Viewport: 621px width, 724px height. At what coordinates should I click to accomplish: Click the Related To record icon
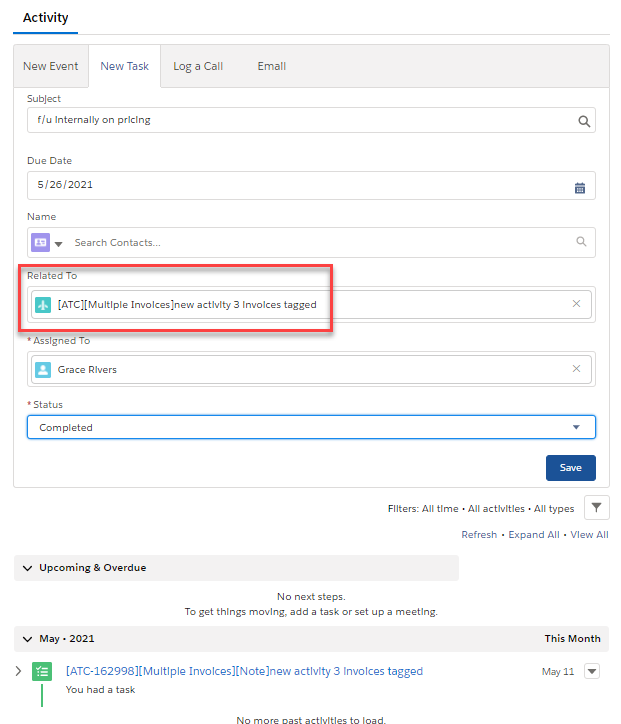click(x=43, y=304)
